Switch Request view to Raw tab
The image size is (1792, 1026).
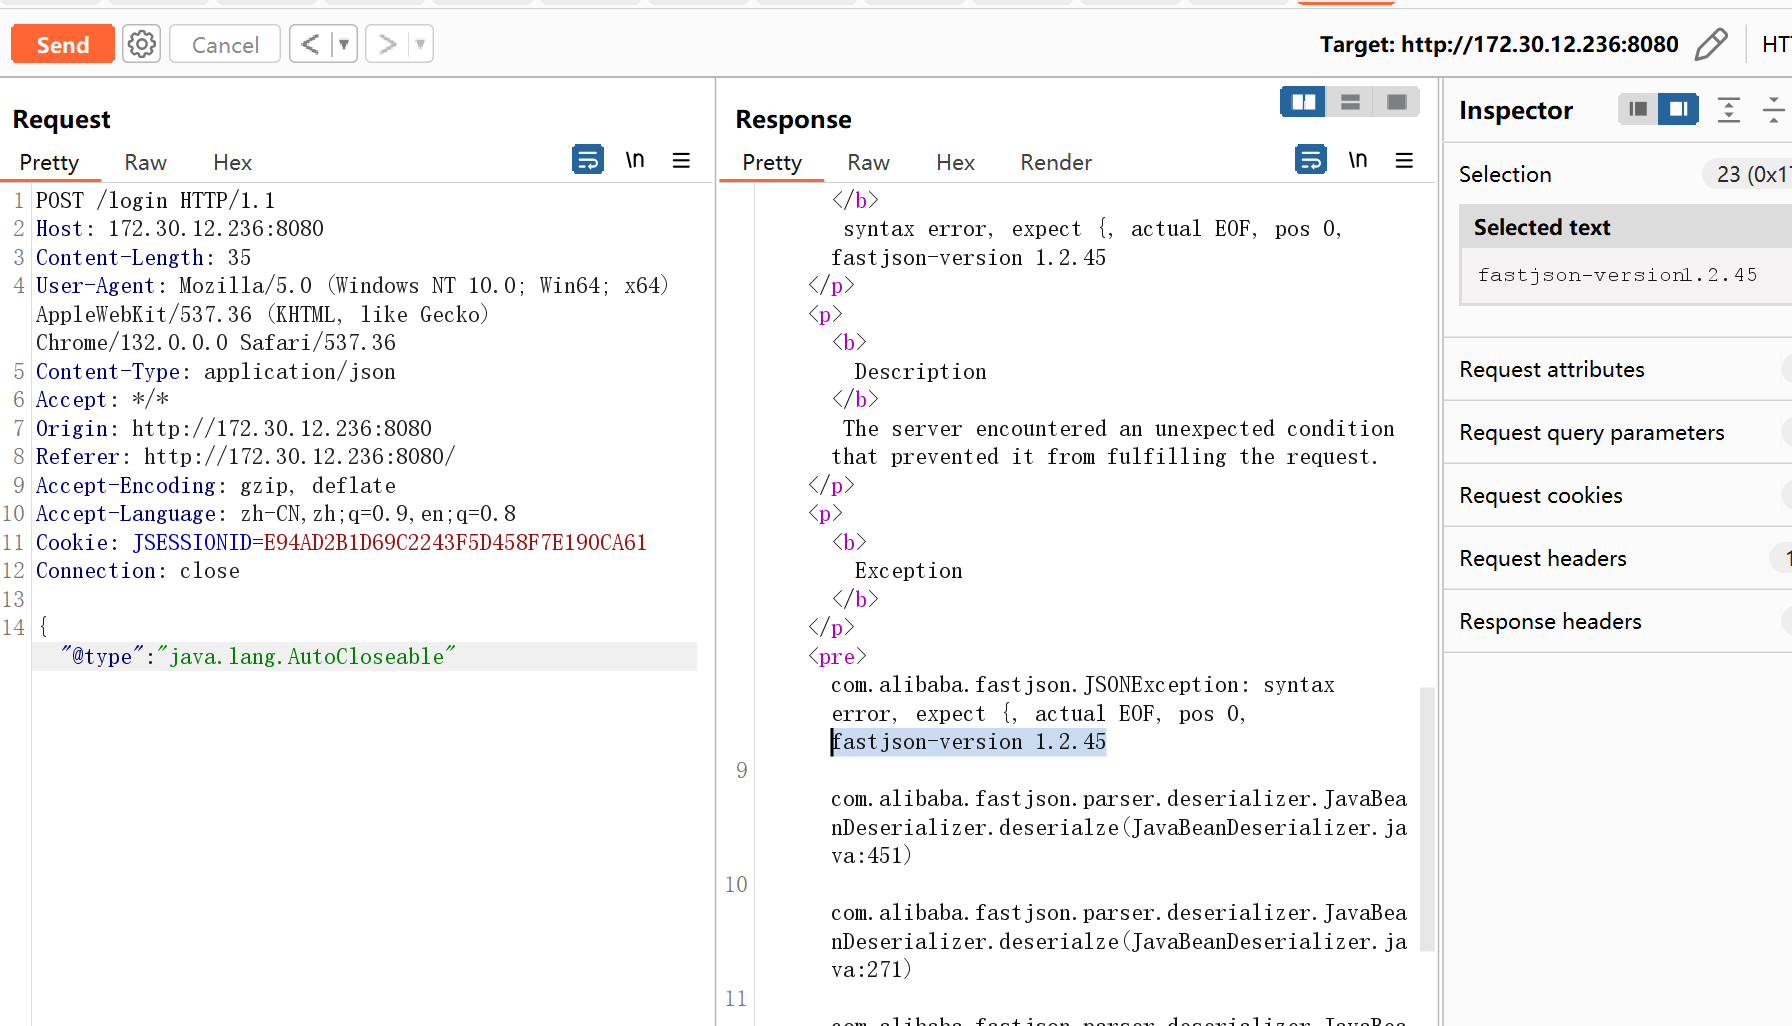click(x=145, y=162)
